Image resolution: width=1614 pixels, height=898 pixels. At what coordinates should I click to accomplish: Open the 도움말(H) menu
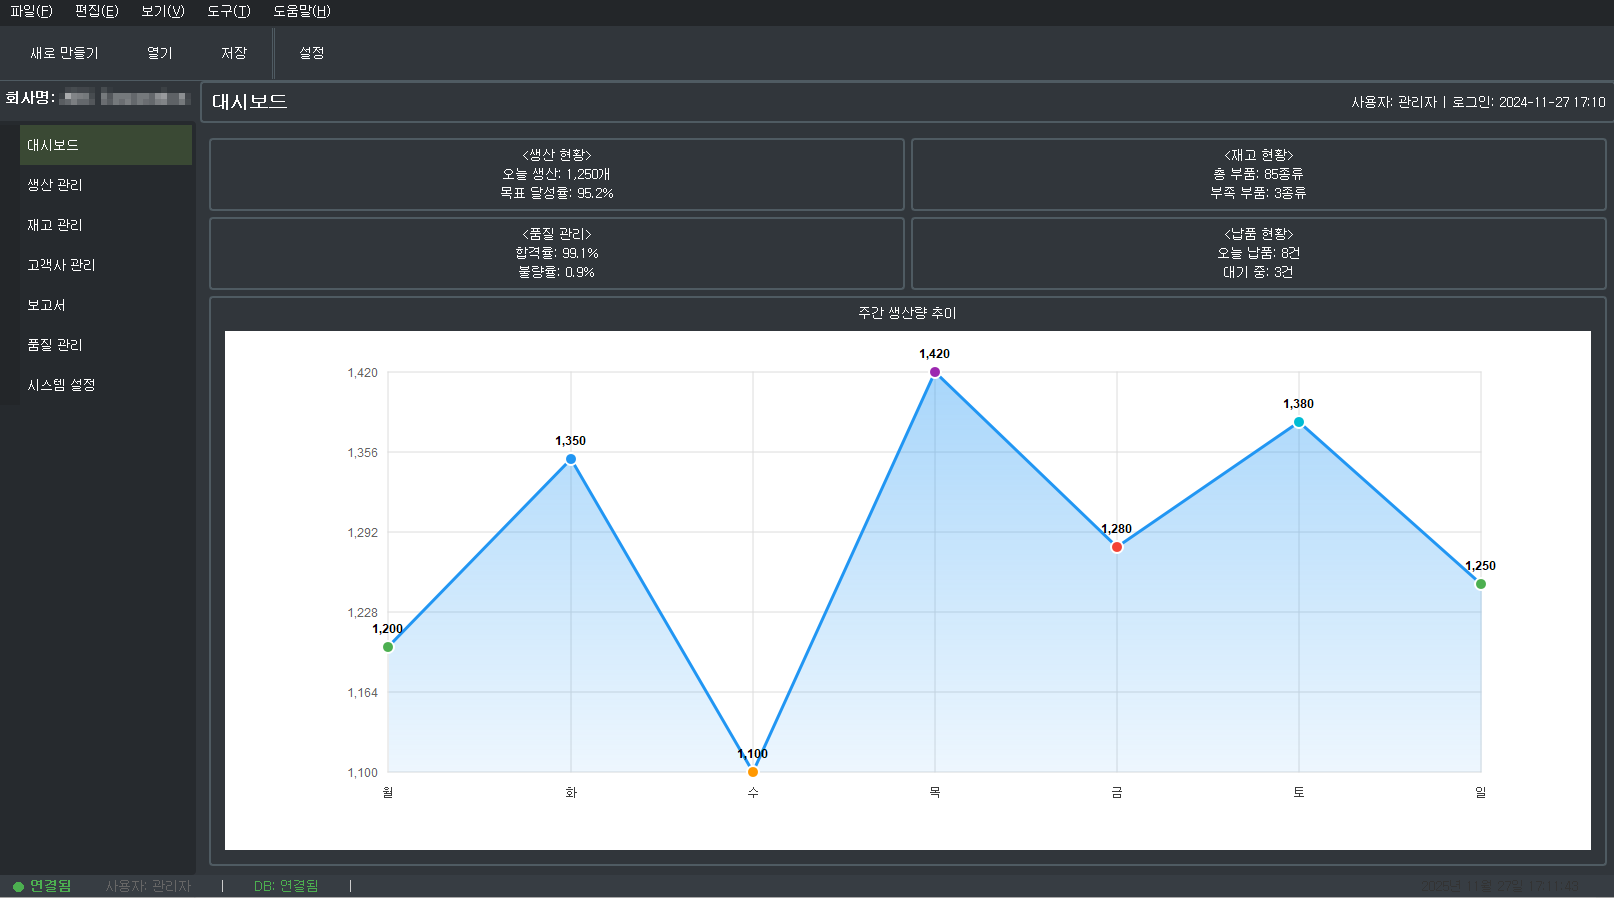pyautogui.click(x=301, y=11)
